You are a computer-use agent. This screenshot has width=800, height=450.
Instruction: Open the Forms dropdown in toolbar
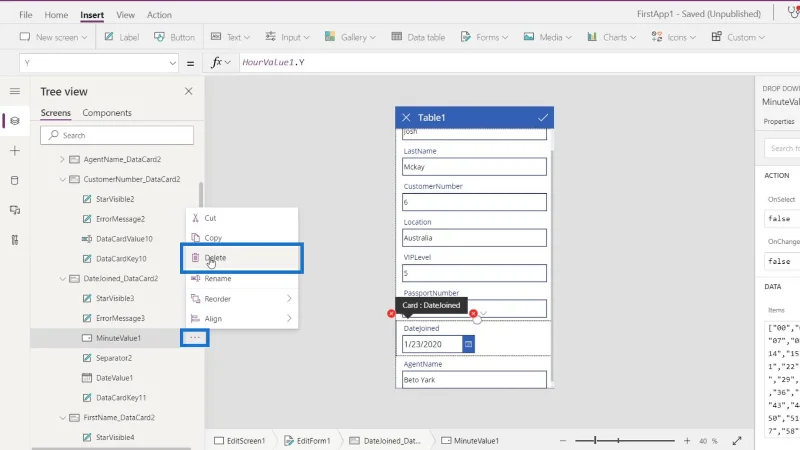coord(484,37)
